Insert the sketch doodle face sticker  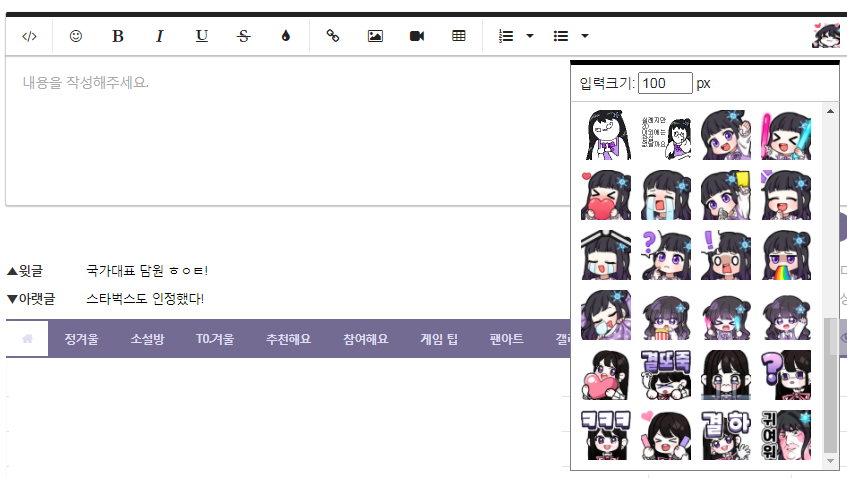pyautogui.click(x=606, y=136)
